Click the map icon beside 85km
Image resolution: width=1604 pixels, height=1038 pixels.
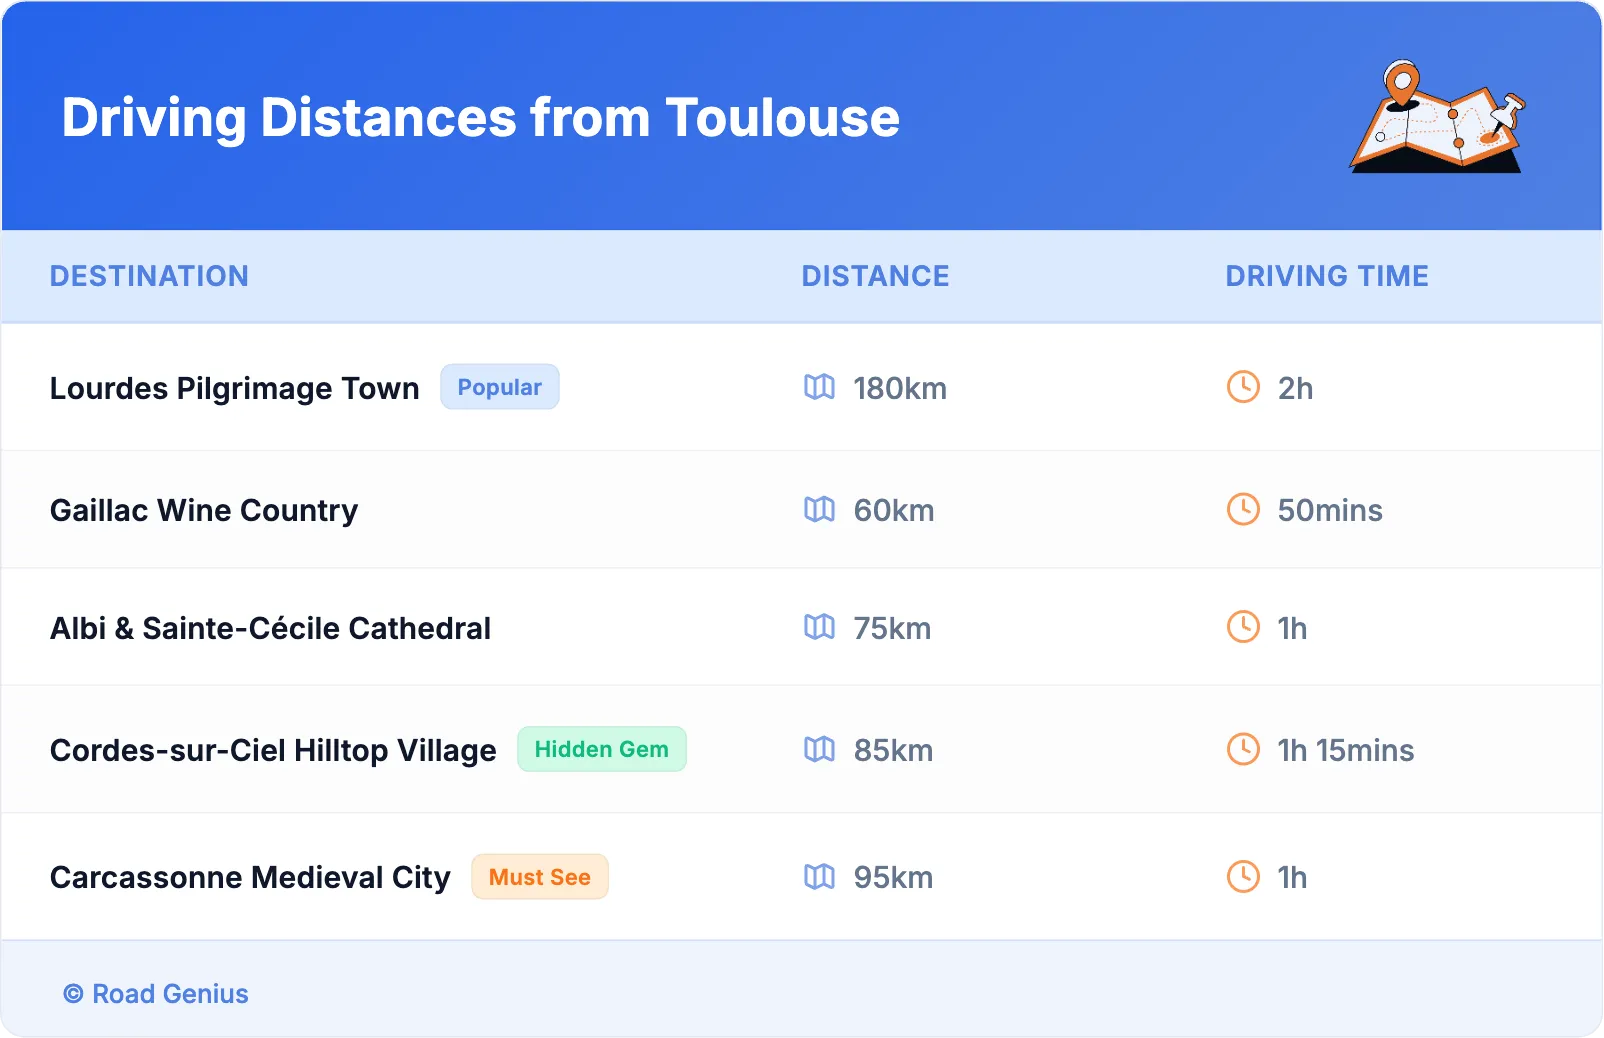[x=819, y=749]
